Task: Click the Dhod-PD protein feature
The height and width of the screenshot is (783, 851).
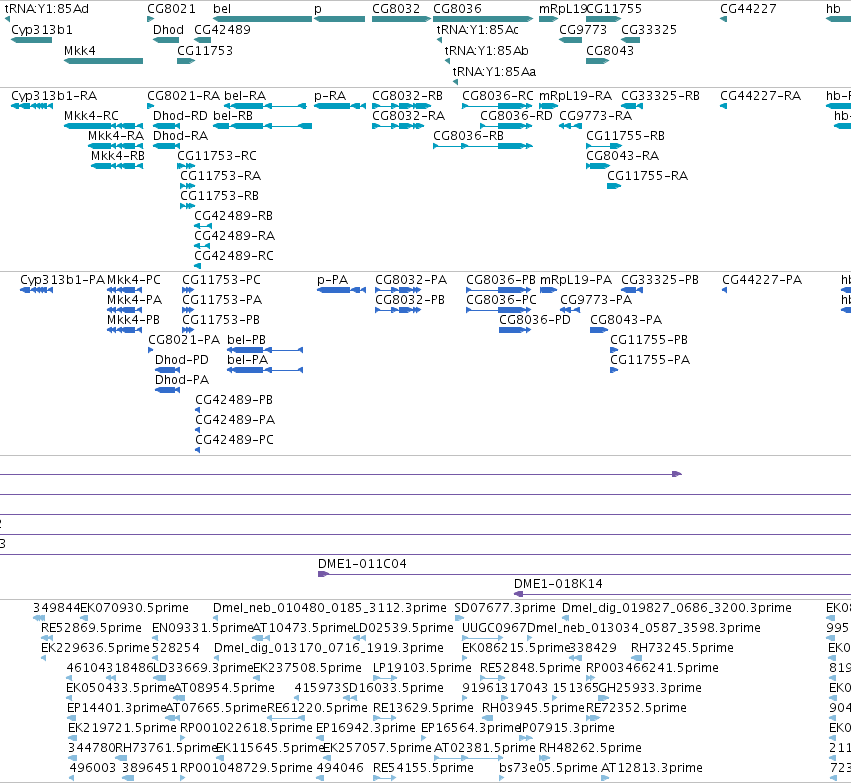Action: pyautogui.click(x=167, y=370)
